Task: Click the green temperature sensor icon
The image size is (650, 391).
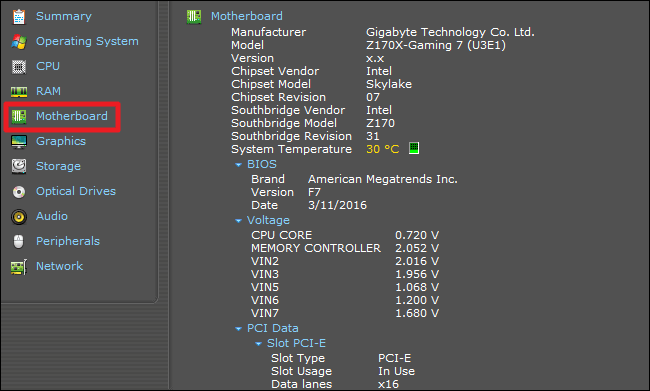Action: [x=414, y=148]
